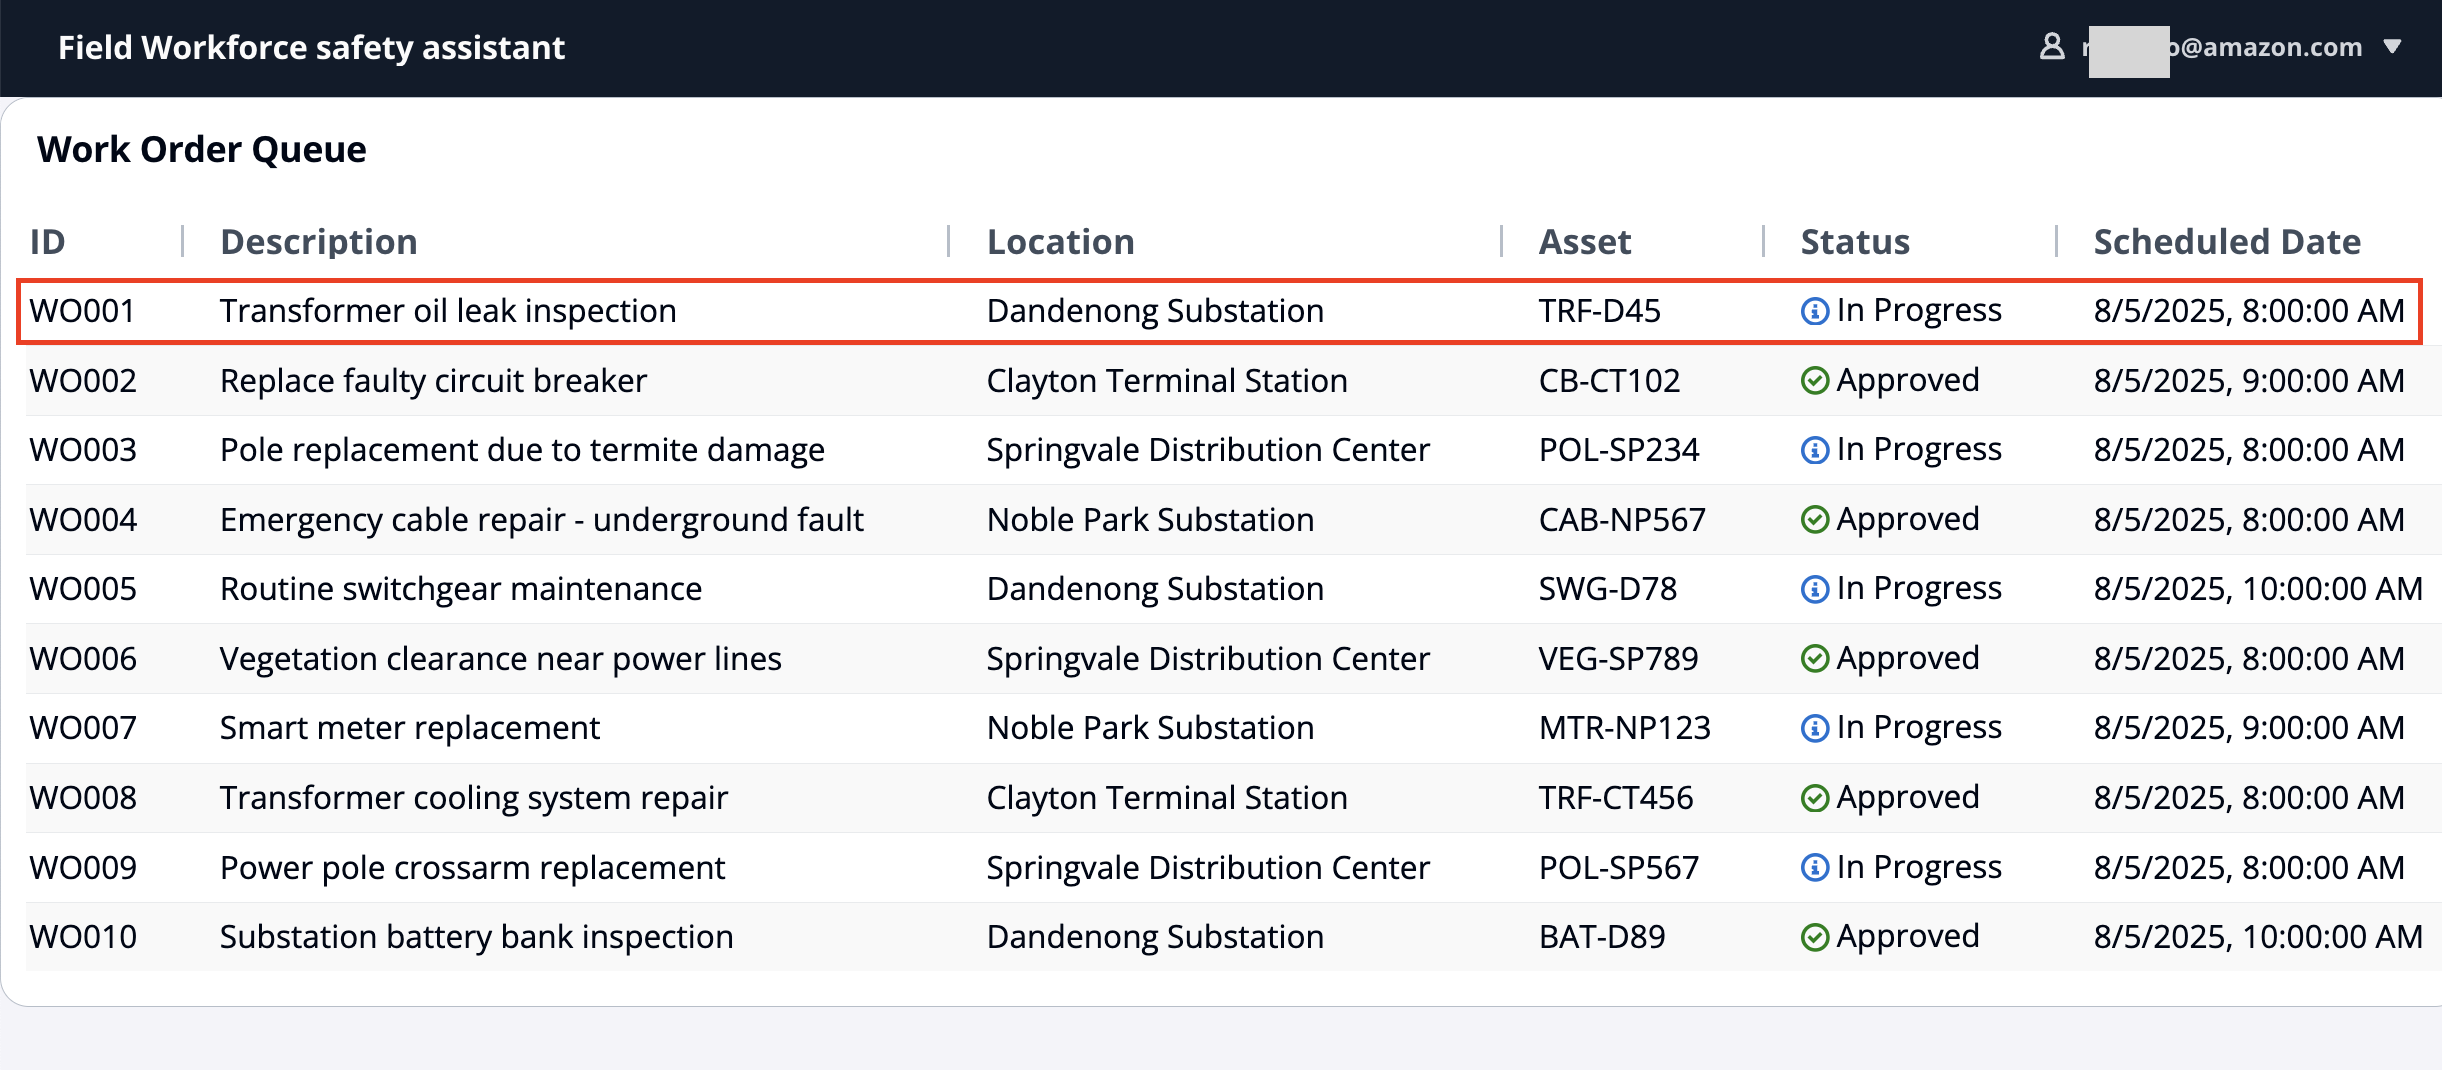Click the divider between ID and Description columns
This screenshot has width=2442, height=1070.
[x=183, y=242]
